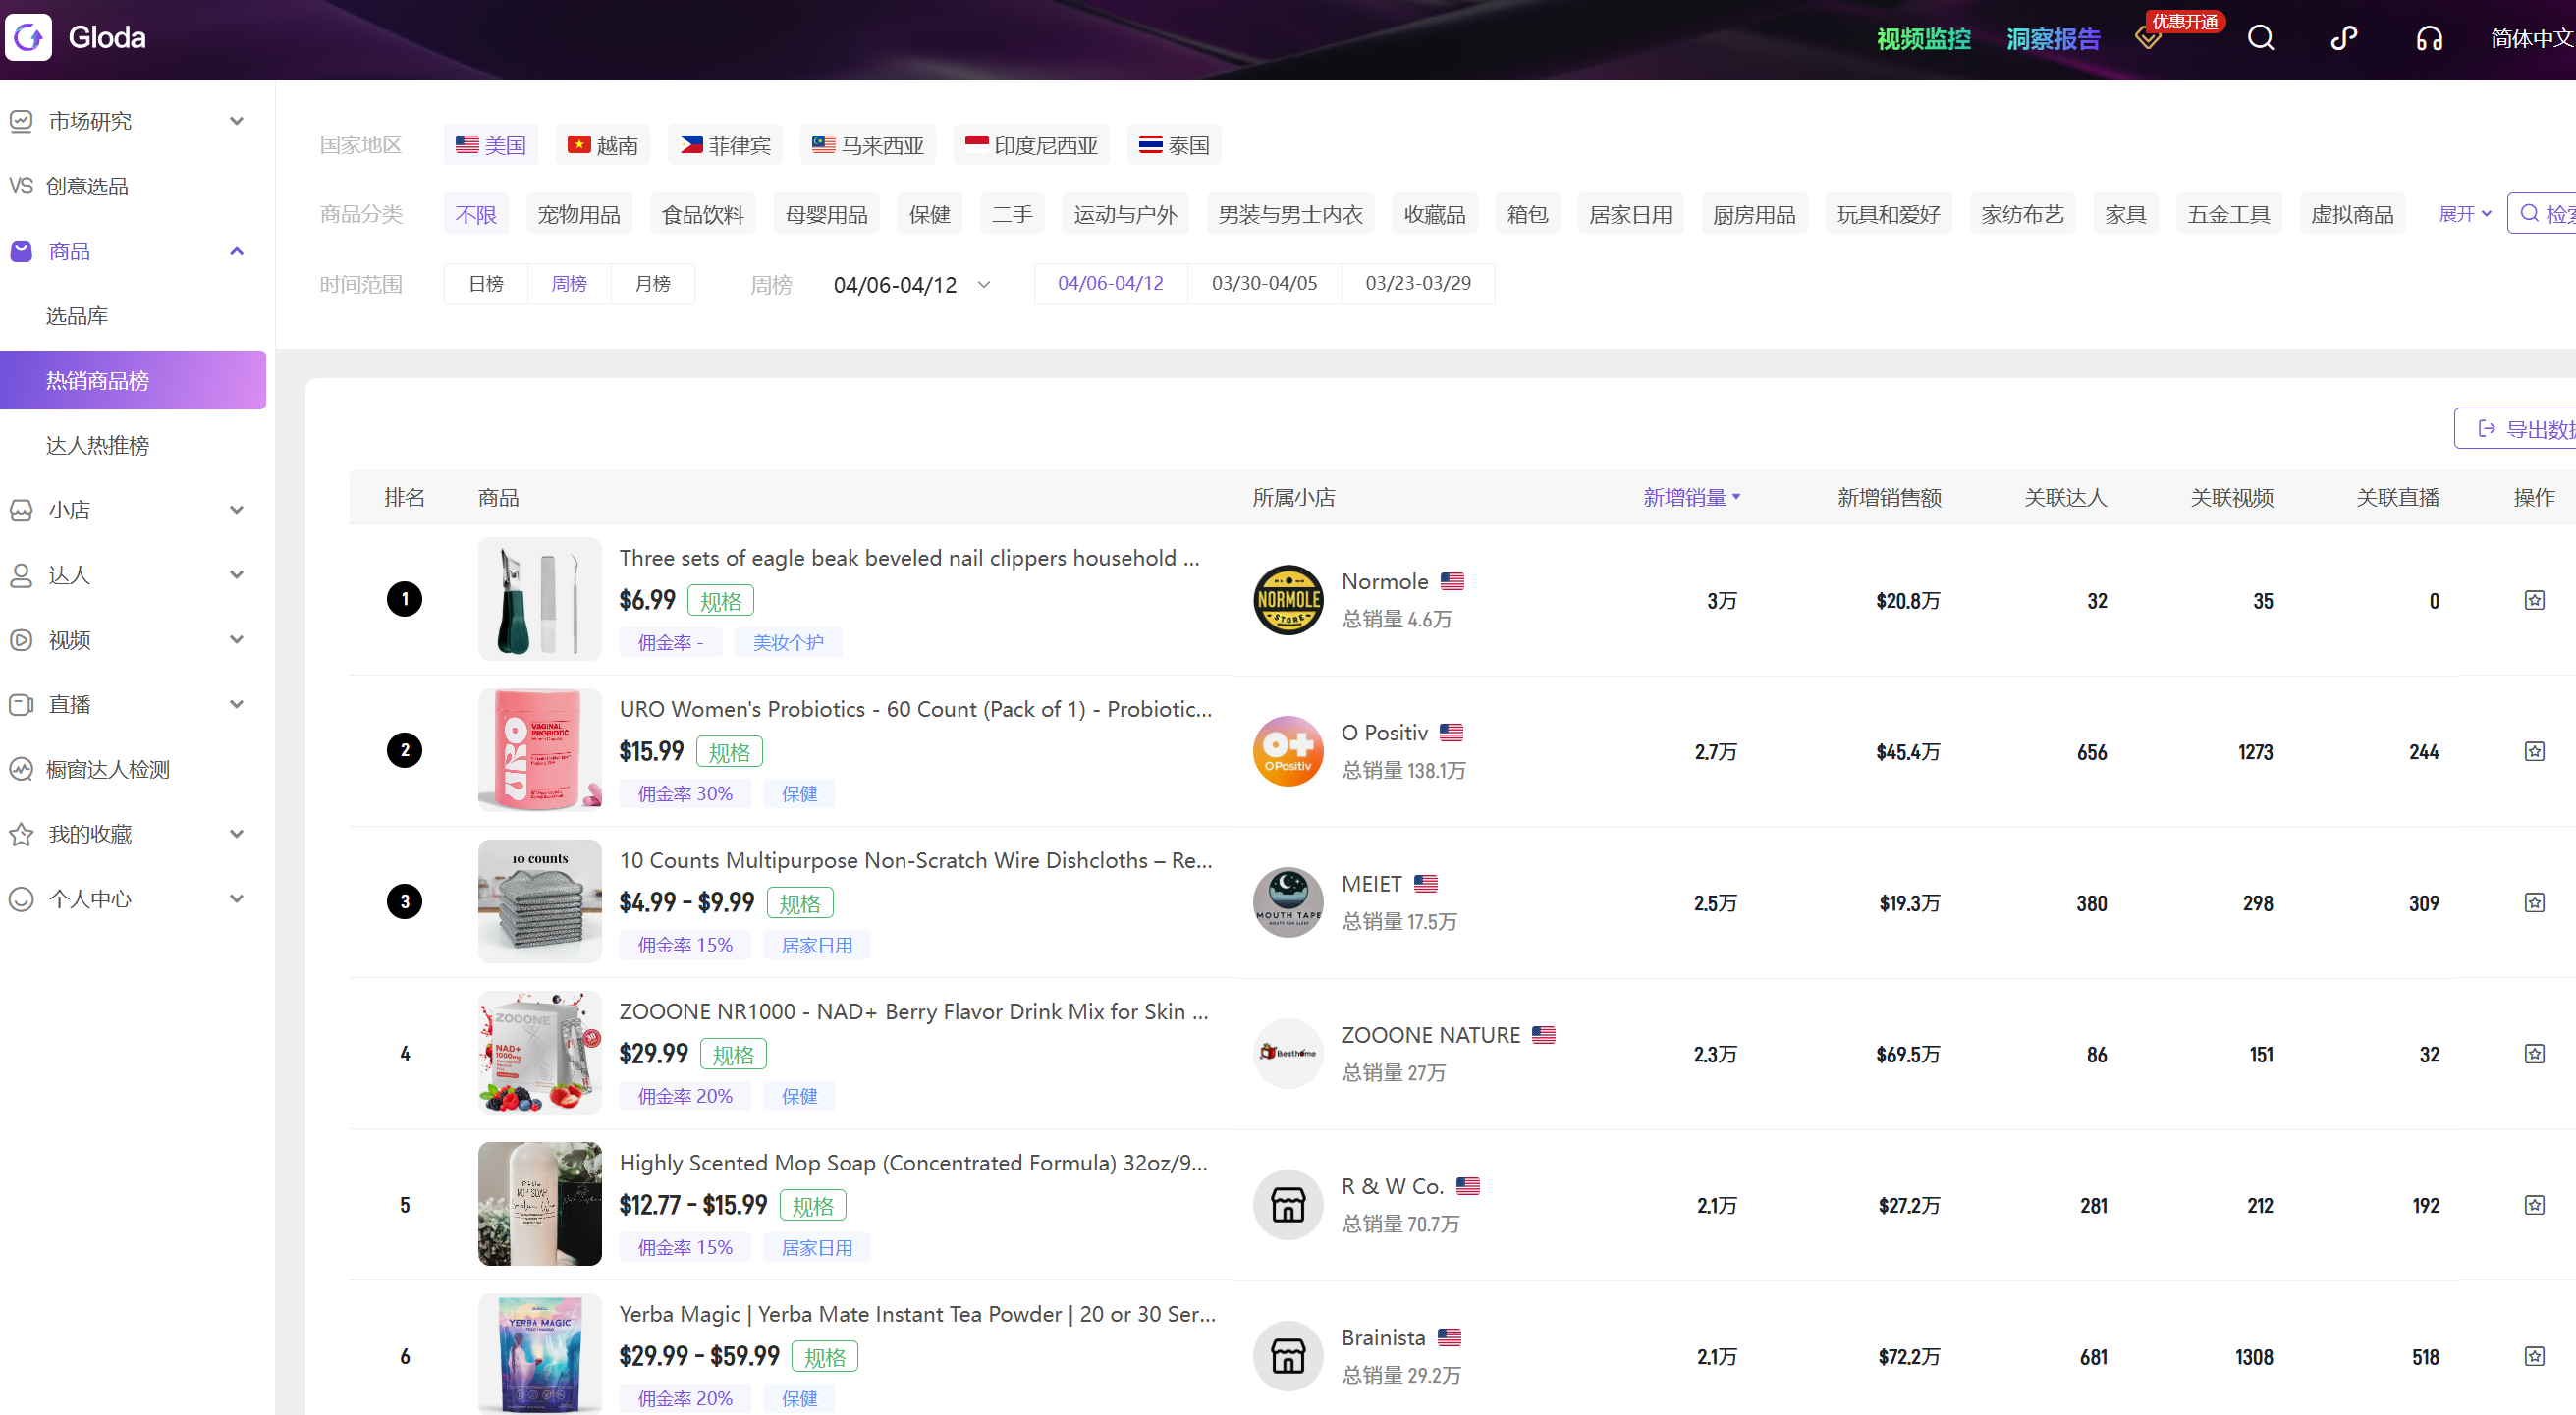The image size is (2576, 1415).
Task: Select the 美国 country filter
Action: point(491,145)
